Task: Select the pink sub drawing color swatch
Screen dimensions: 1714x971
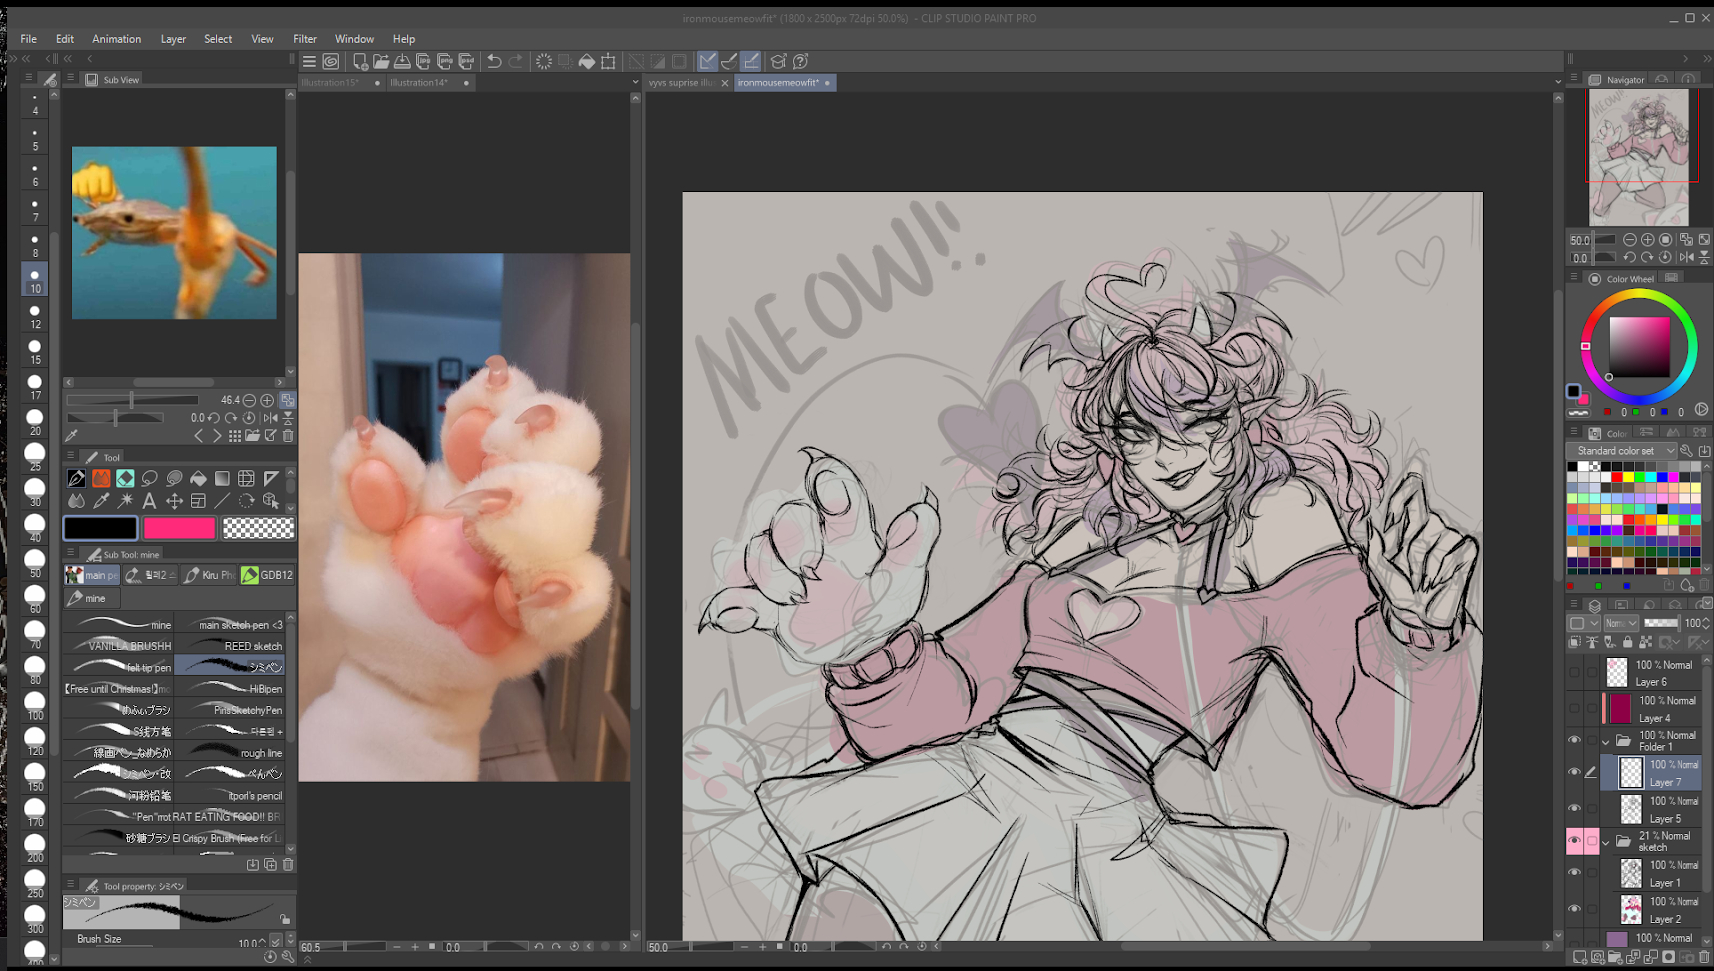Action: point(179,528)
